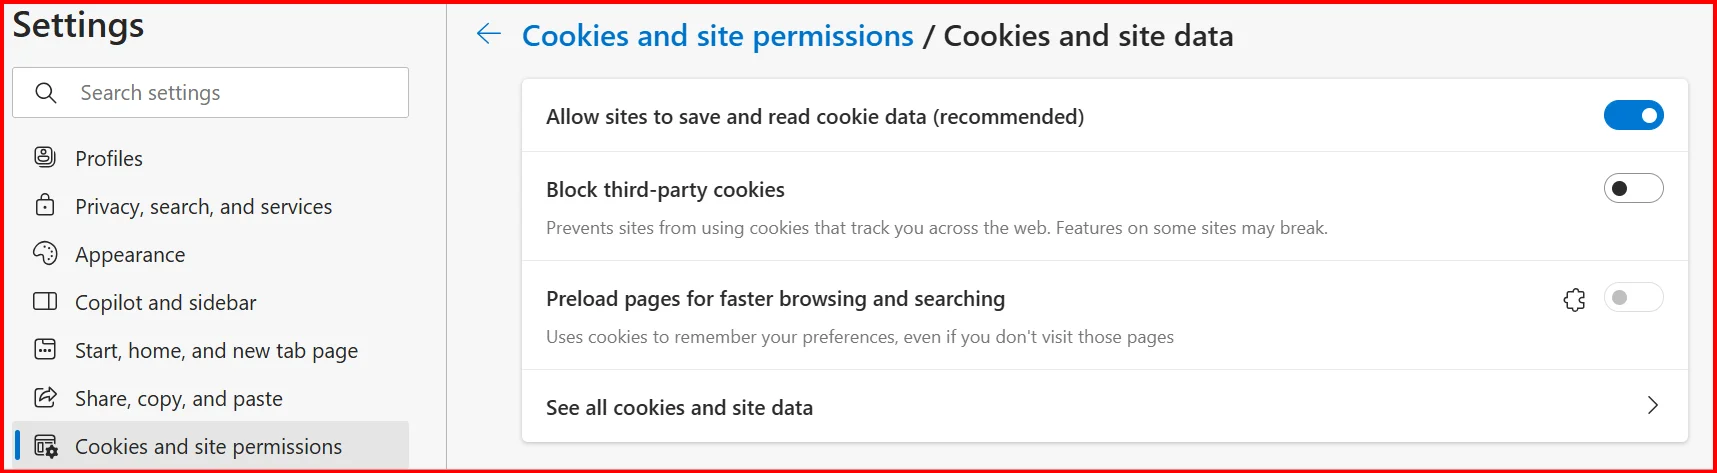Click the Share, copy, paste icon
1717x473 pixels.
[x=45, y=397]
